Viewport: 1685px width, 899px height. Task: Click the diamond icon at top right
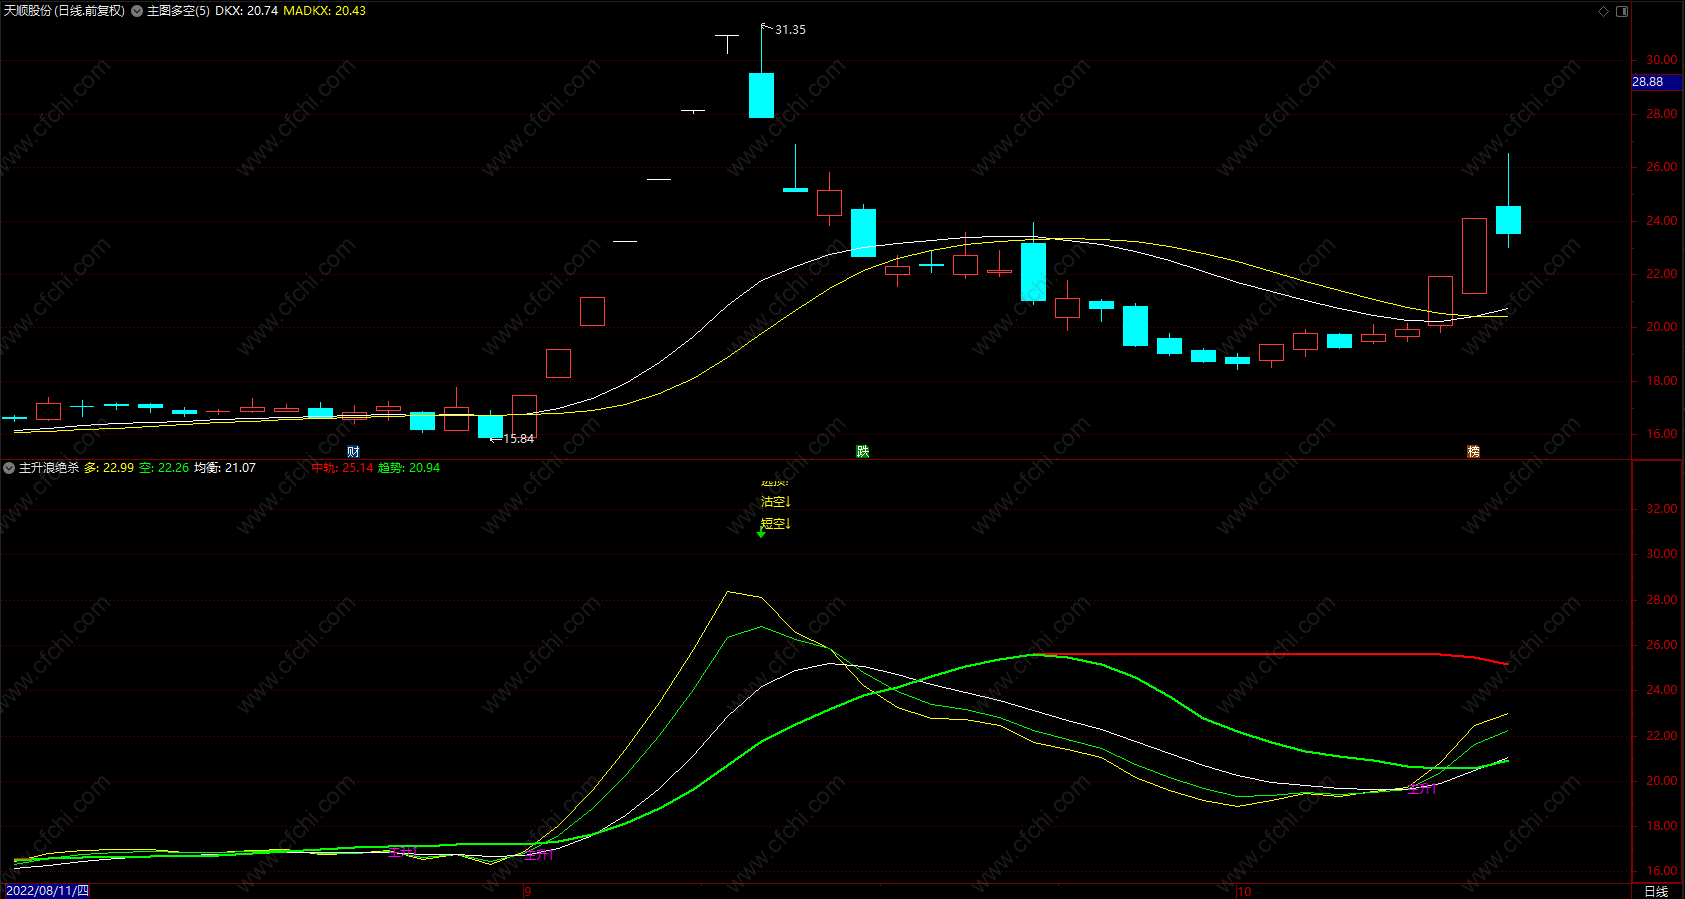click(x=1603, y=11)
